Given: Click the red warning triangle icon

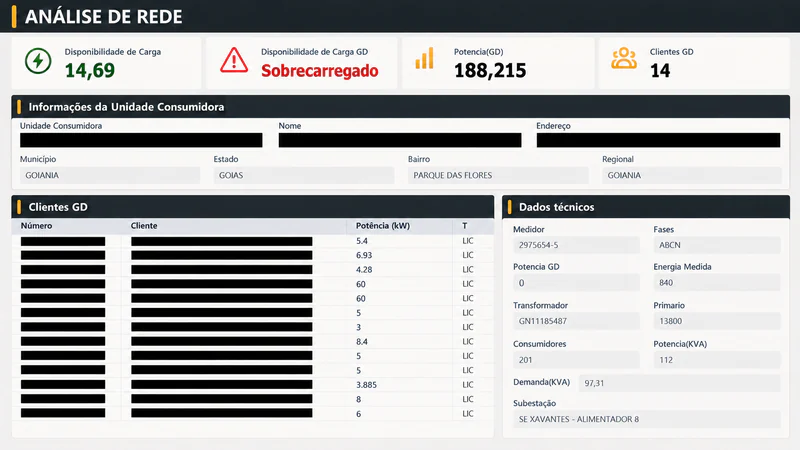Looking at the screenshot, I should (234, 60).
